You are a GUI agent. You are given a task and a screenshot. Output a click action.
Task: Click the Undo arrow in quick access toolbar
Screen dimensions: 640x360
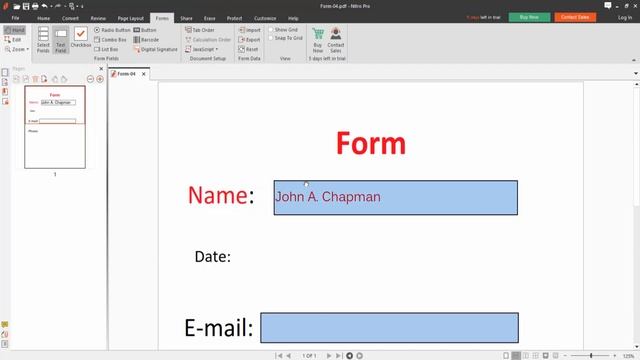44,6
